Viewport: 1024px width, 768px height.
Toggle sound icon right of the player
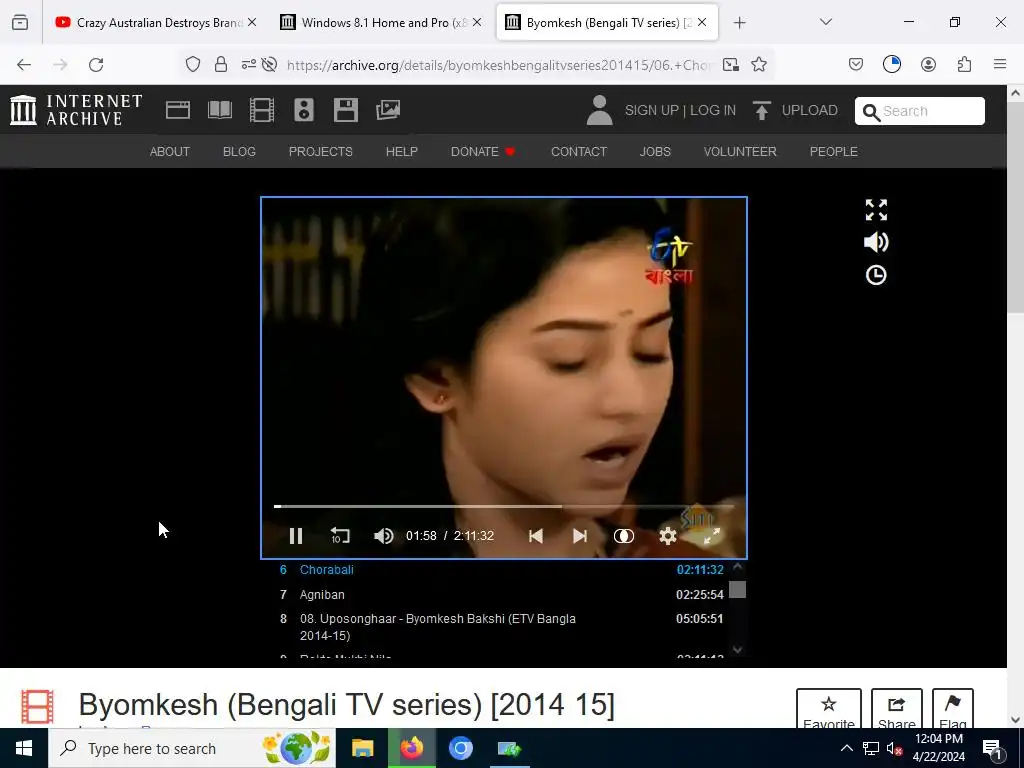[x=876, y=242]
